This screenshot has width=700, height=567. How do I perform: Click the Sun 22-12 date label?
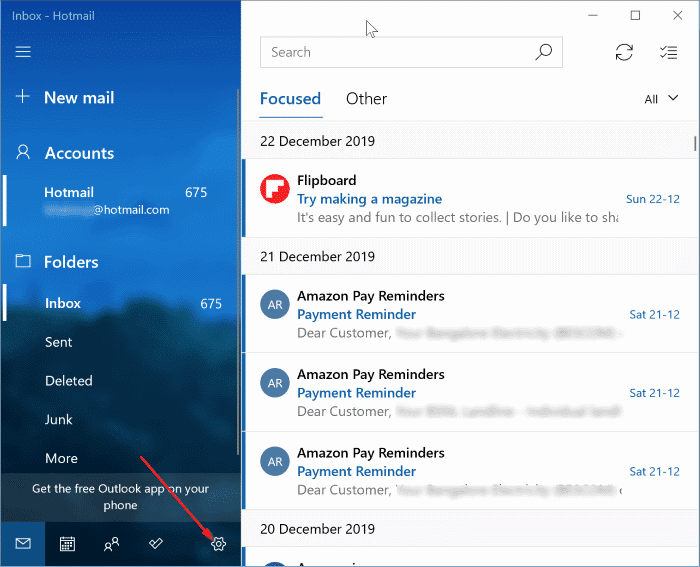point(653,199)
